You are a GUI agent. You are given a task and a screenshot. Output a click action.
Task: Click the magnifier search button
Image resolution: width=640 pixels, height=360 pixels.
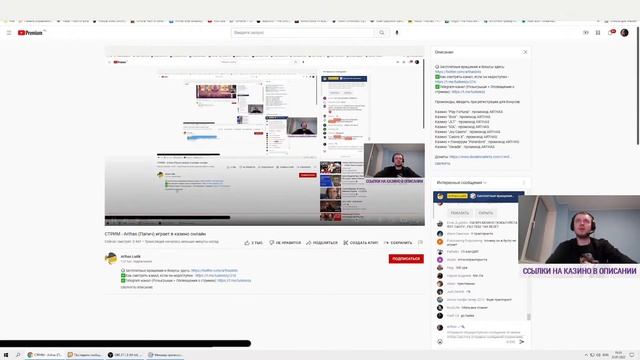coord(382,33)
